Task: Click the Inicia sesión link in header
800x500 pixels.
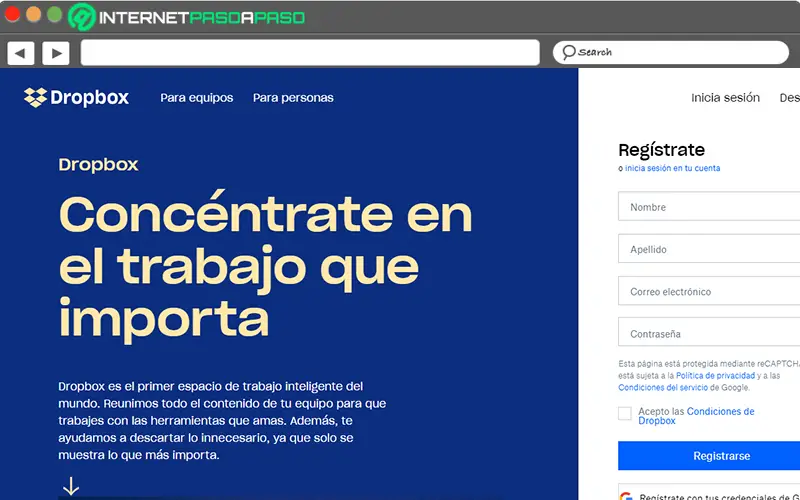Action: [x=725, y=97]
